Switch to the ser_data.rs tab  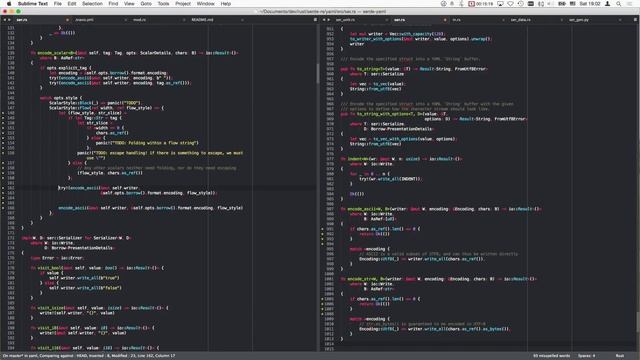pos(520,20)
